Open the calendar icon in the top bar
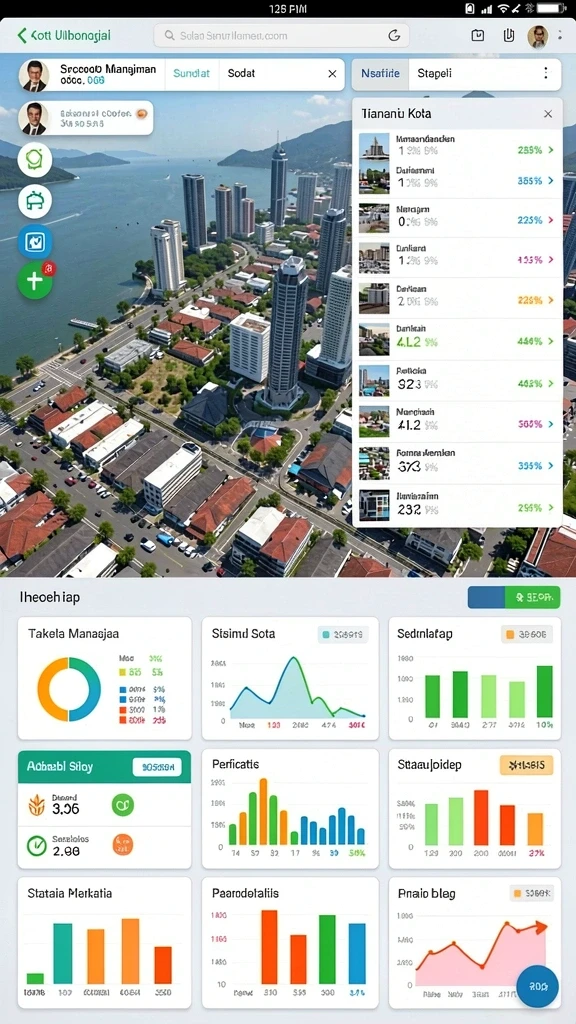576x1024 pixels. click(477, 35)
